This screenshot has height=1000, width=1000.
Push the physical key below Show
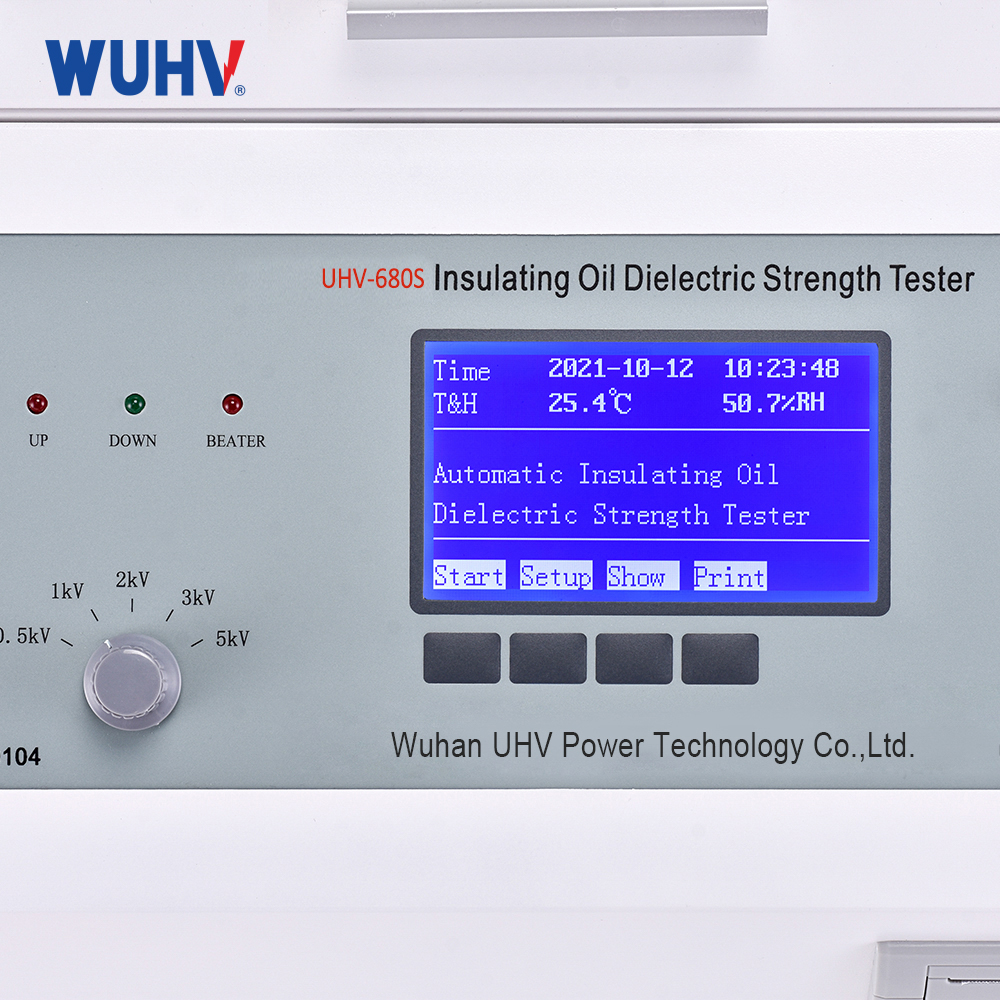tap(634, 659)
